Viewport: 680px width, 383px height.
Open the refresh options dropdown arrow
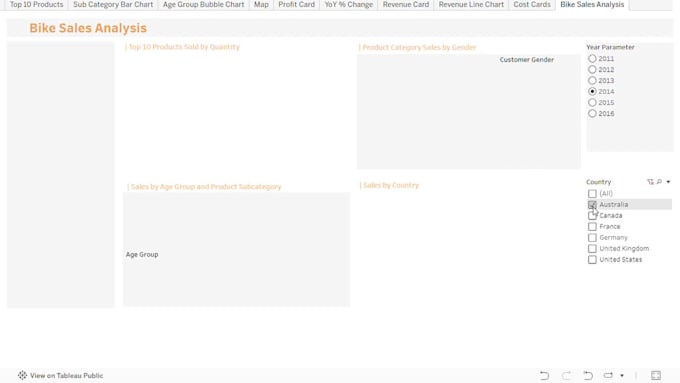[622, 376]
